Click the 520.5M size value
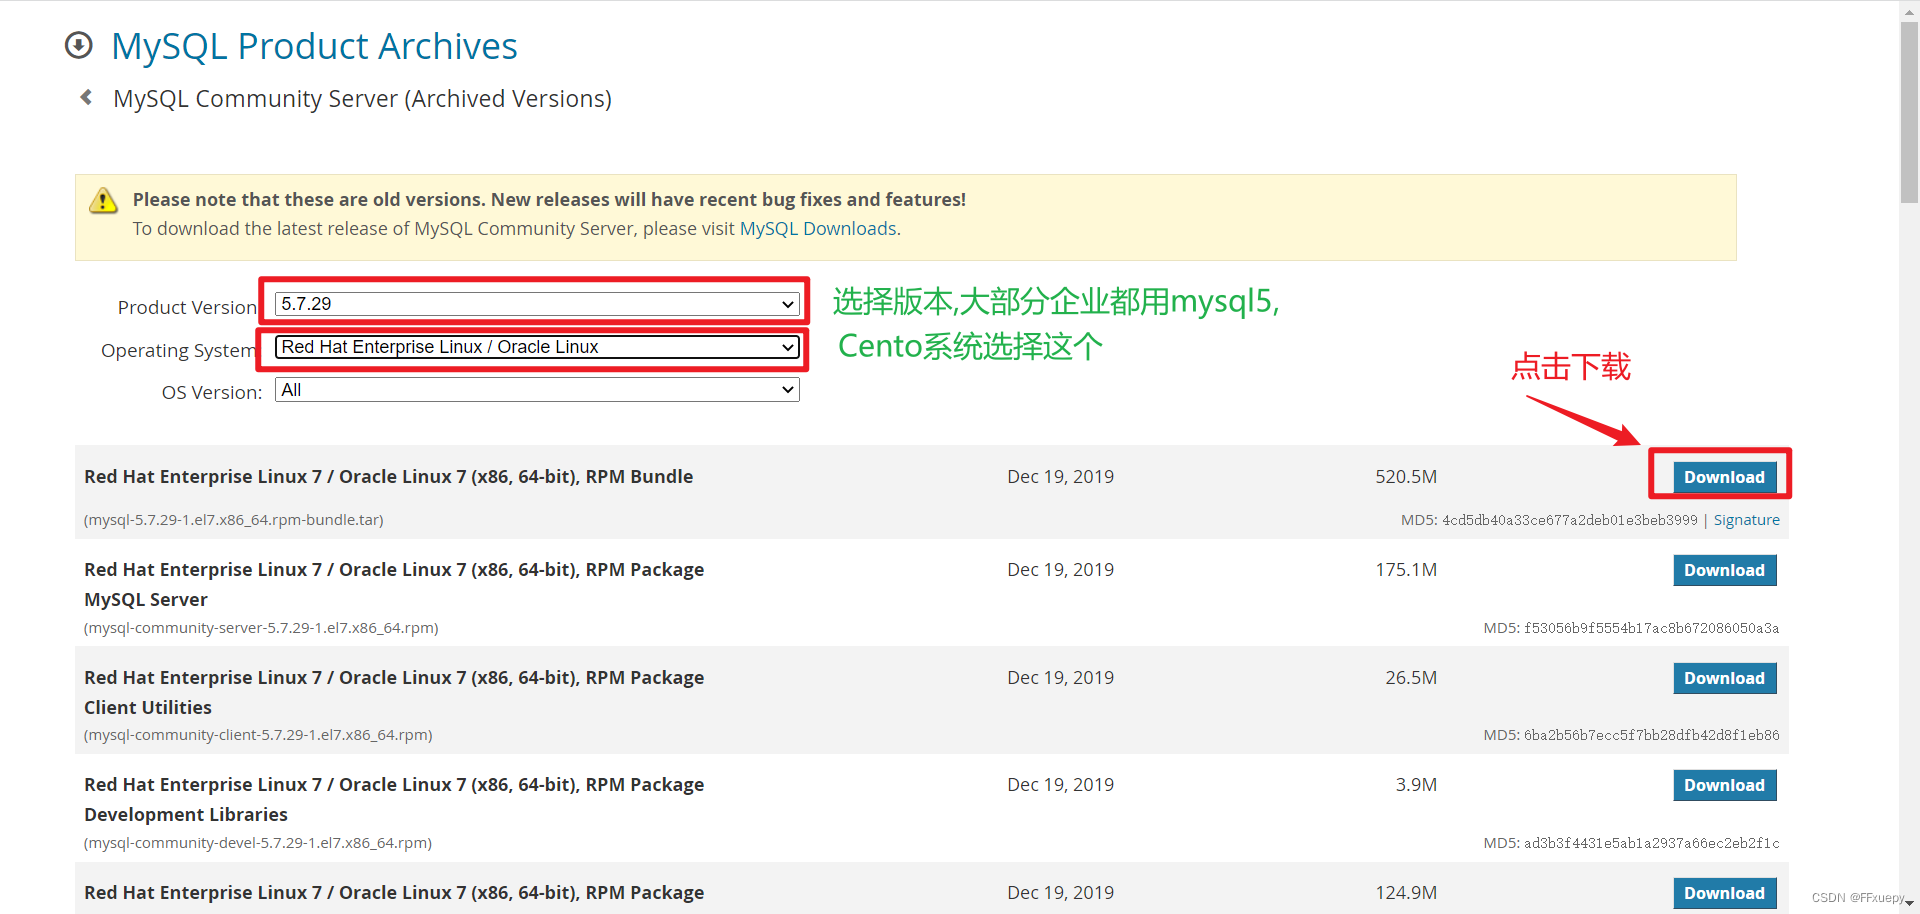Image resolution: width=1920 pixels, height=914 pixels. click(1406, 477)
